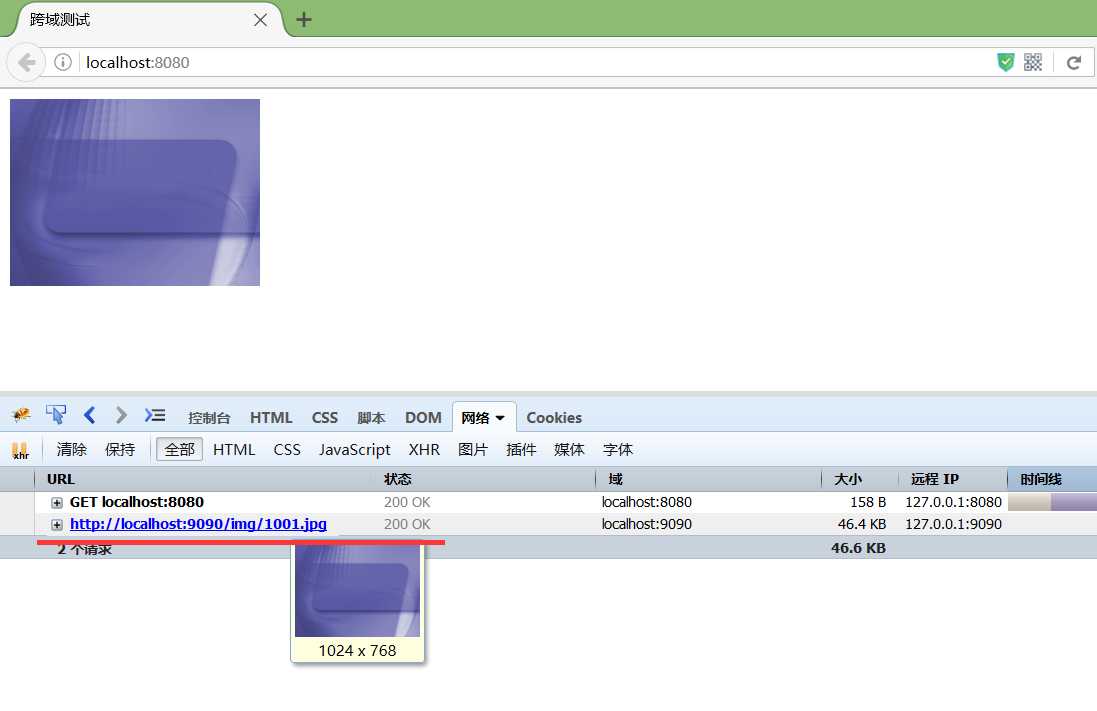The height and width of the screenshot is (711, 1097).
Task: Click the timeline bar for localhost:8080 request
Action: point(1052,502)
